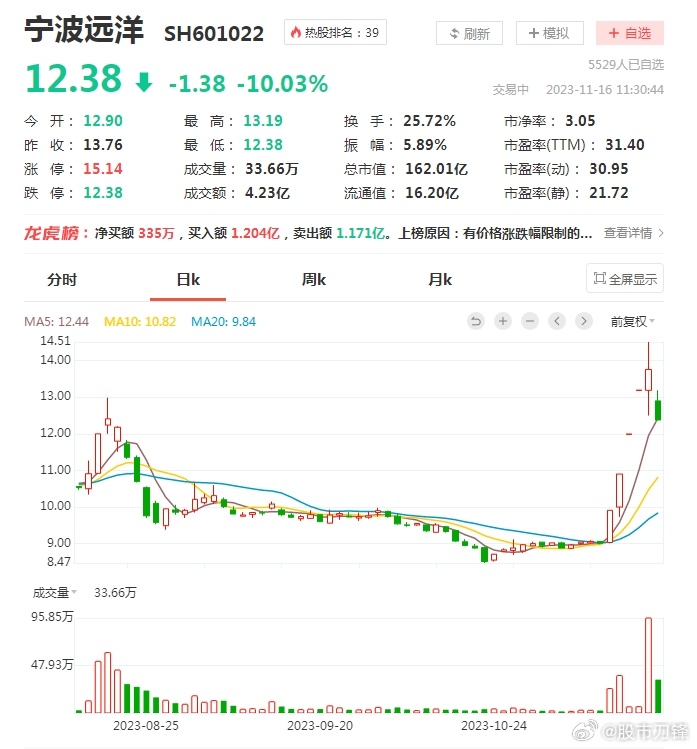Click the stock name 宁波远洋
697x749 pixels.
click(84, 30)
